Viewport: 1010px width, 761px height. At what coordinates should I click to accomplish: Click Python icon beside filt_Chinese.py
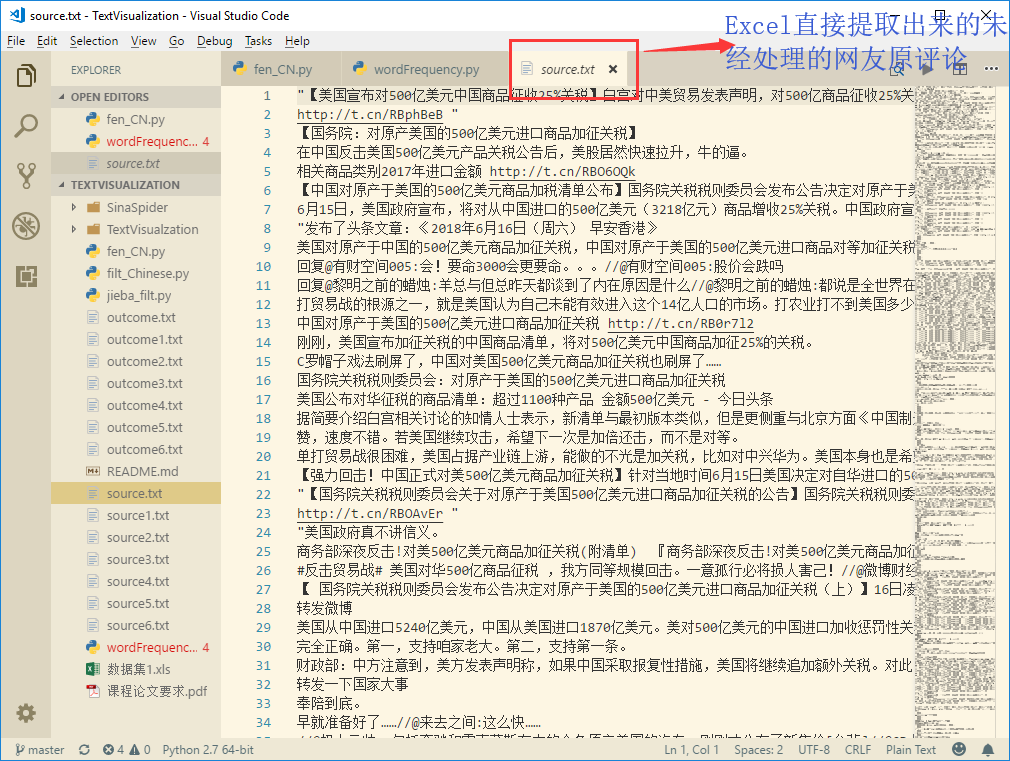(93, 273)
